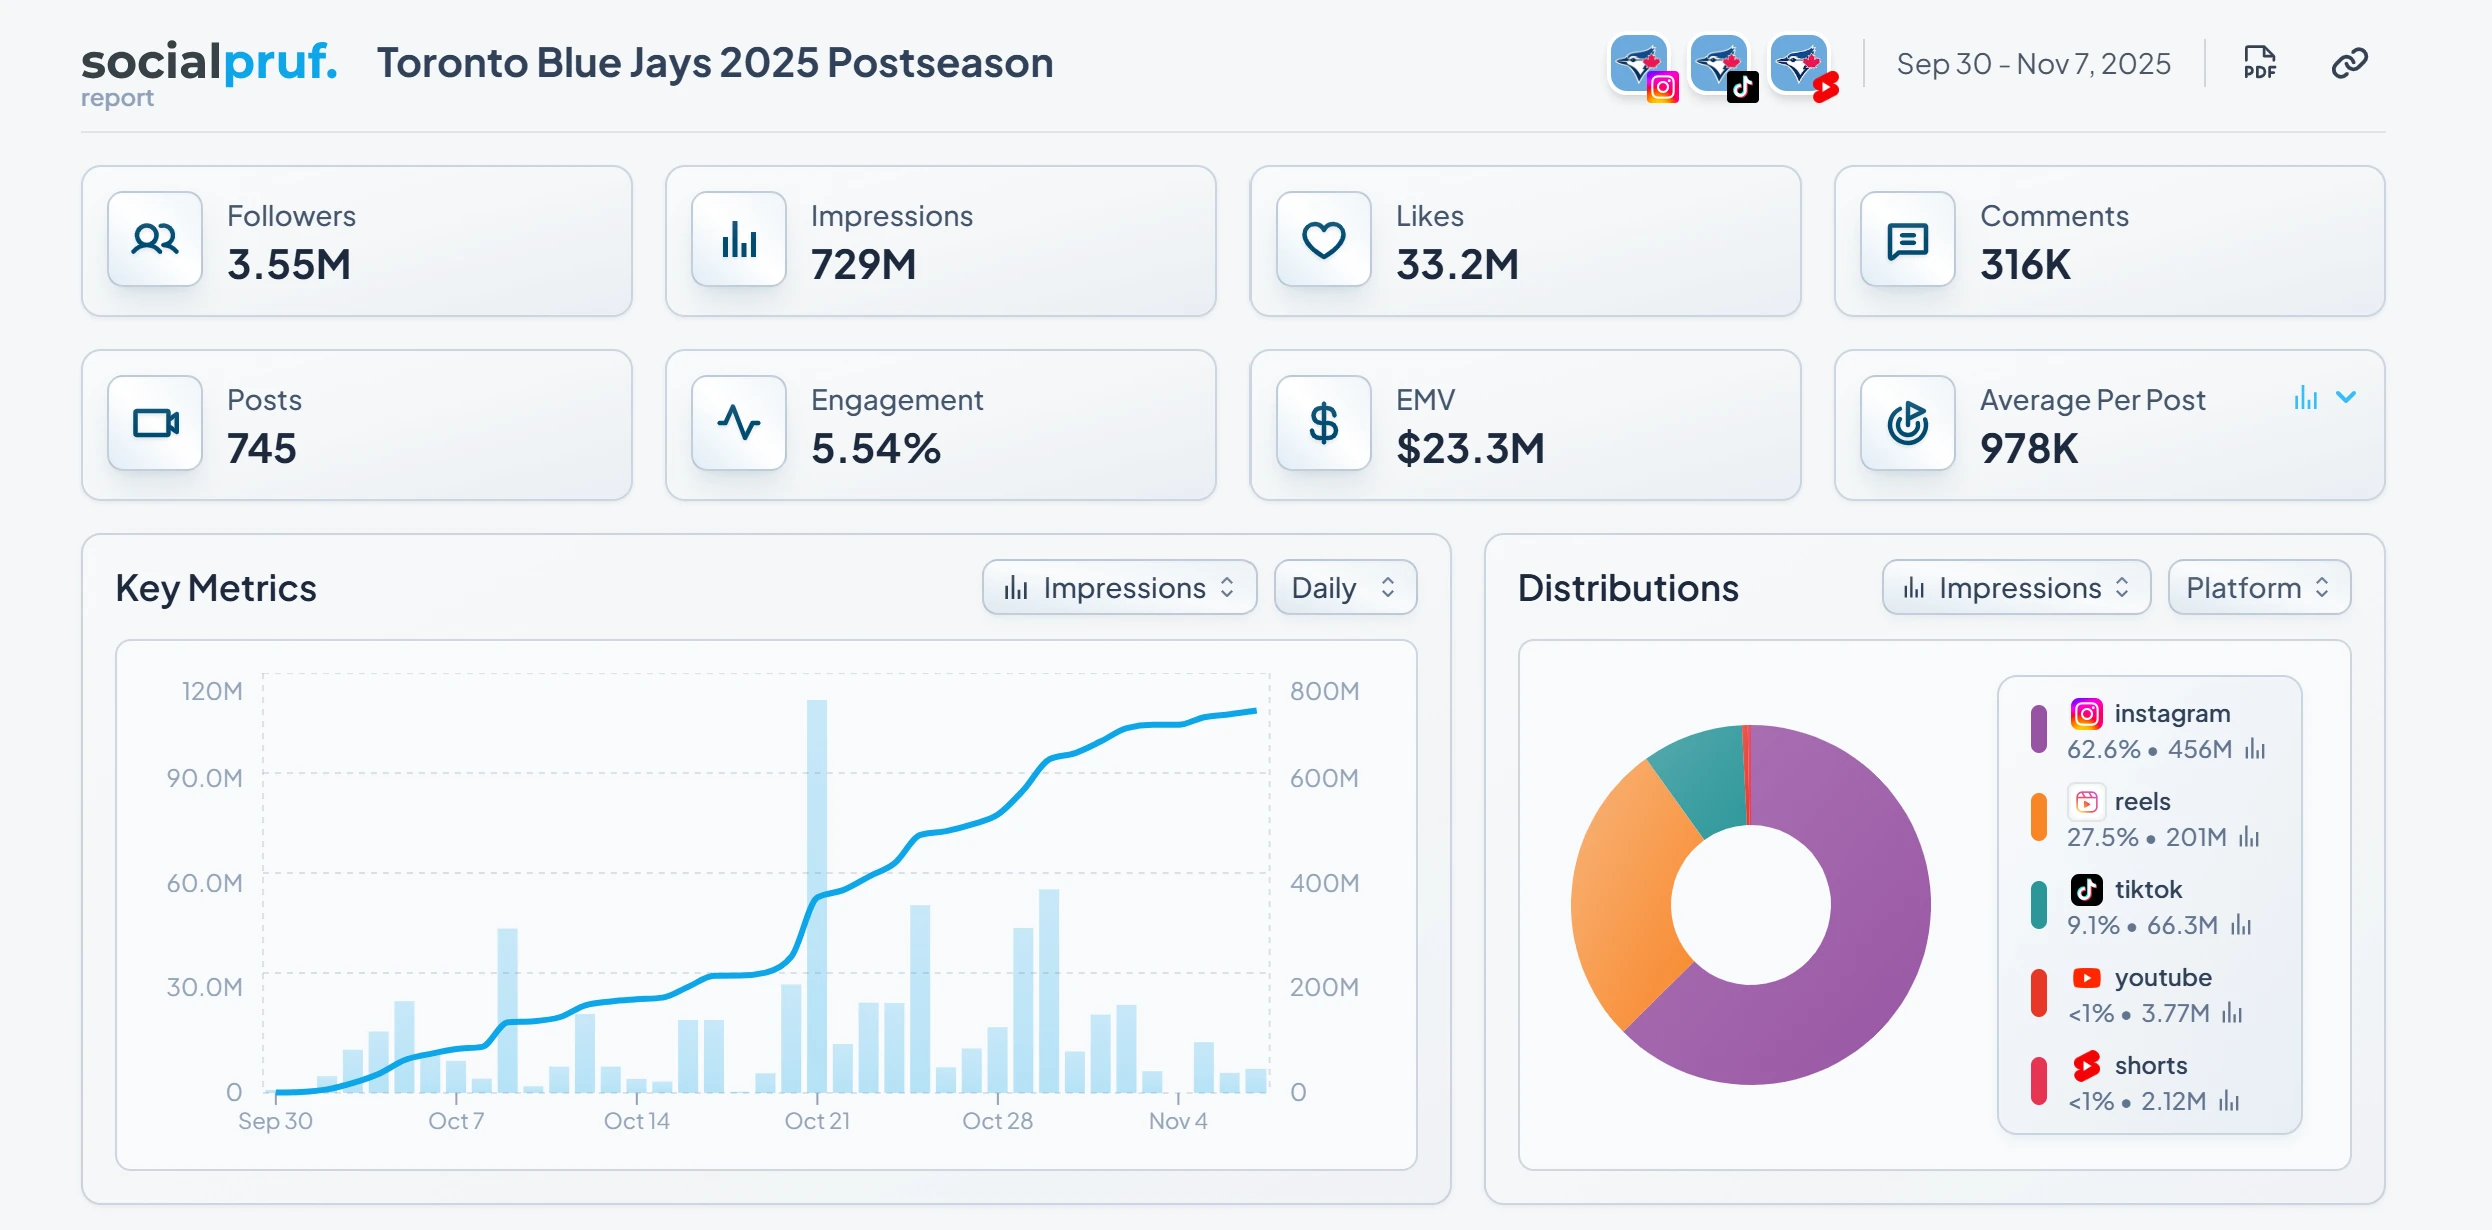
Task: Copy the report share link icon
Action: [2349, 63]
